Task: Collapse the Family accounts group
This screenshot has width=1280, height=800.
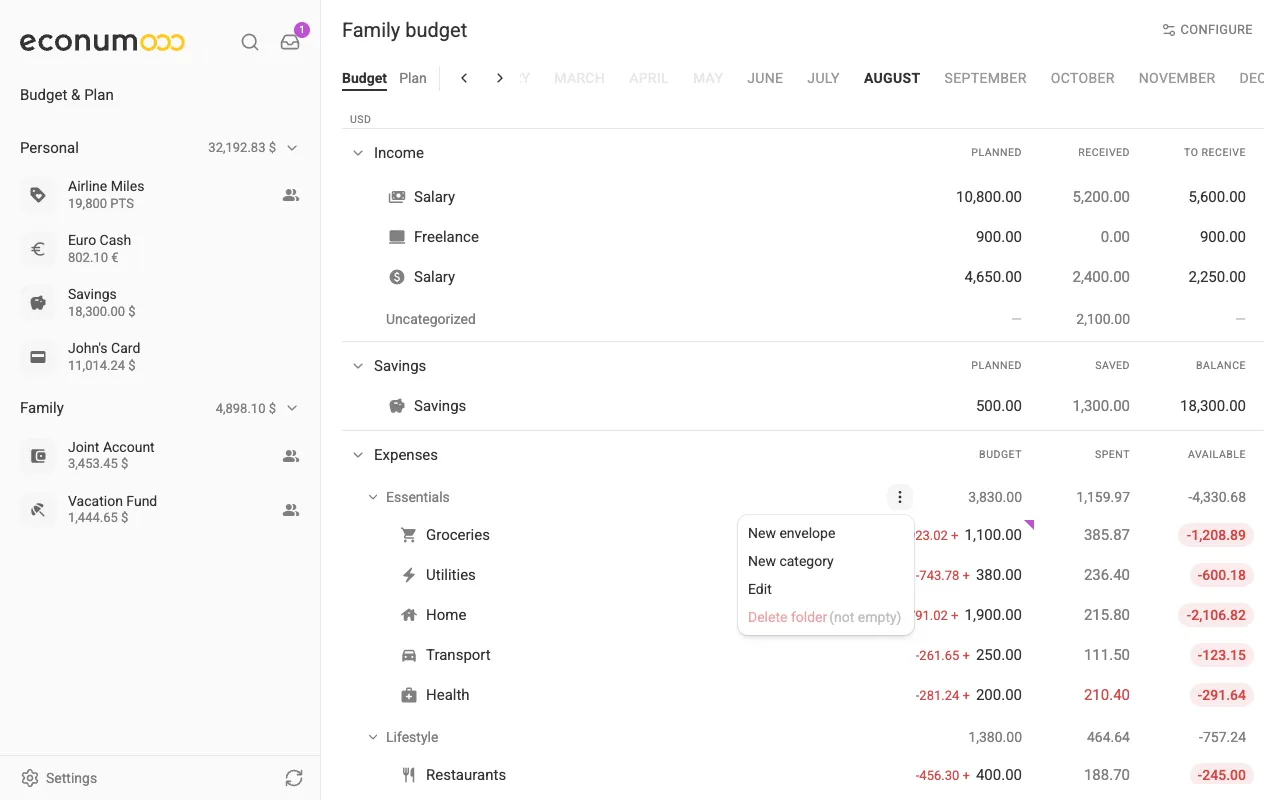Action: [x=292, y=408]
